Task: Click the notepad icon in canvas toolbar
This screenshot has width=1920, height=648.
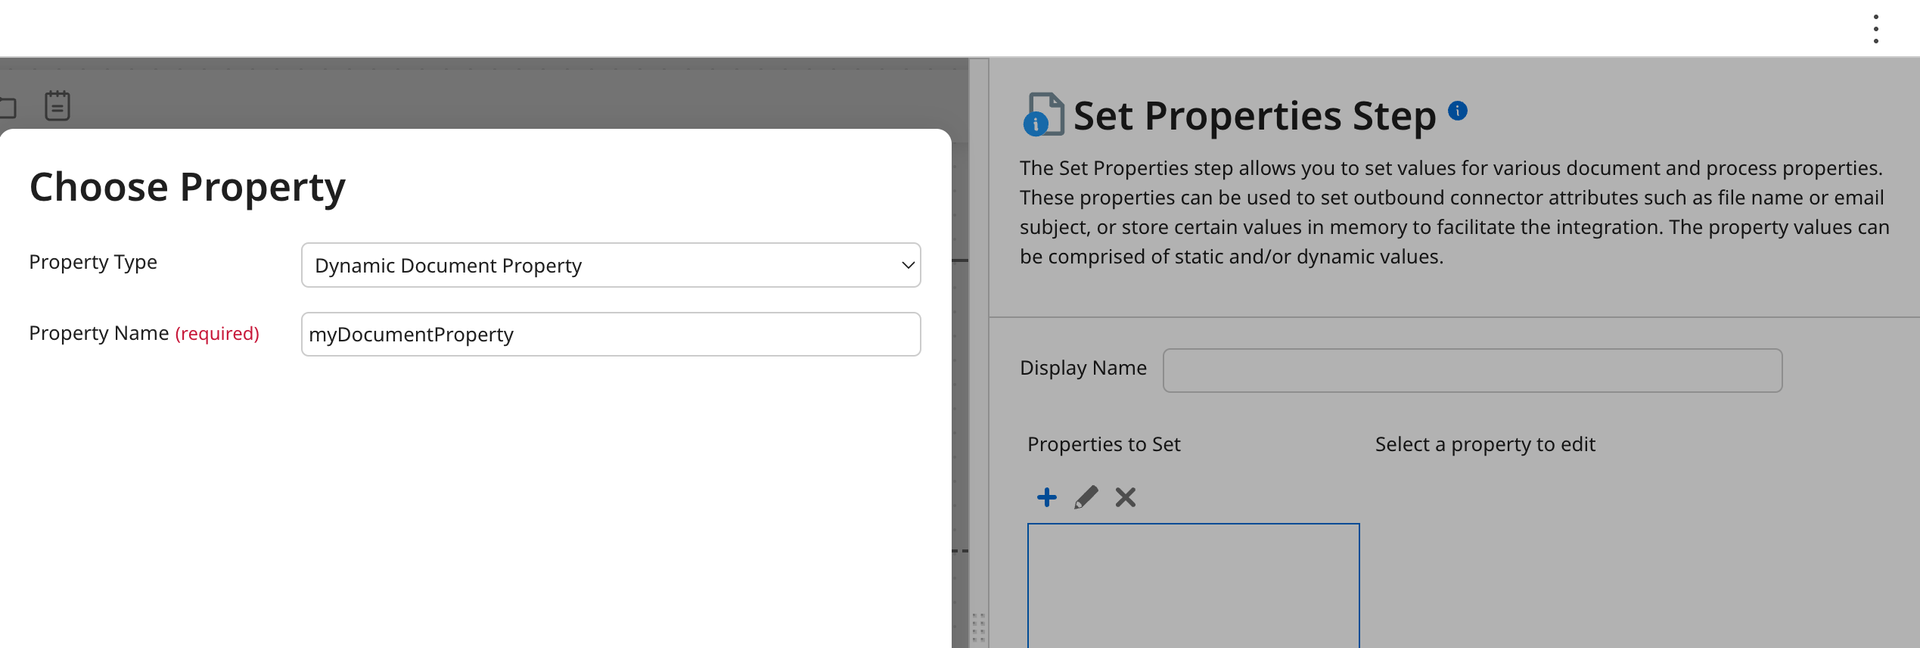Action: pos(58,106)
